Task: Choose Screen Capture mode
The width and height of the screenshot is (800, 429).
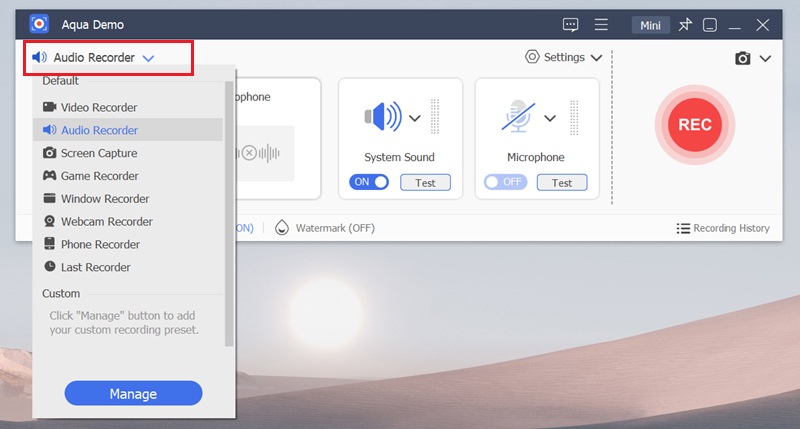Action: [128, 153]
